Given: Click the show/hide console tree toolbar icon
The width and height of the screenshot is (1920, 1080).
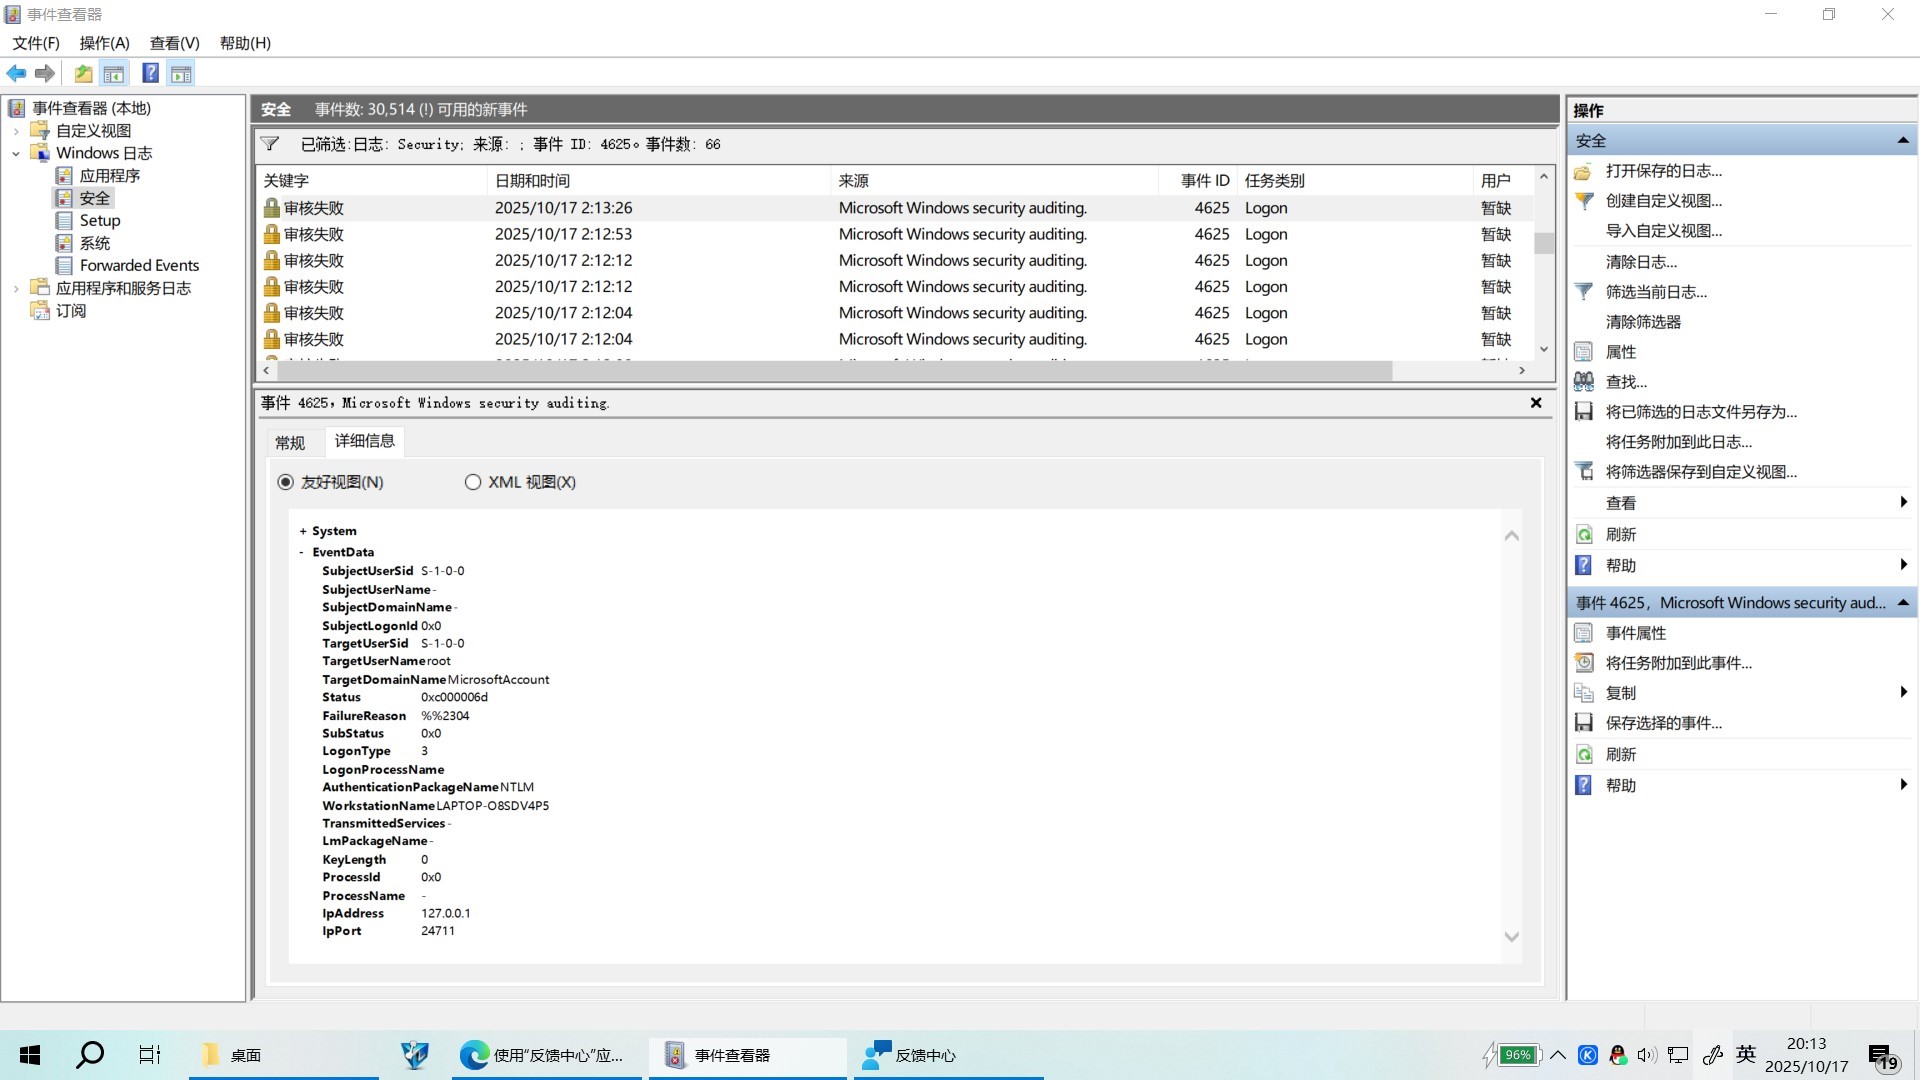Looking at the screenshot, I should (114, 73).
